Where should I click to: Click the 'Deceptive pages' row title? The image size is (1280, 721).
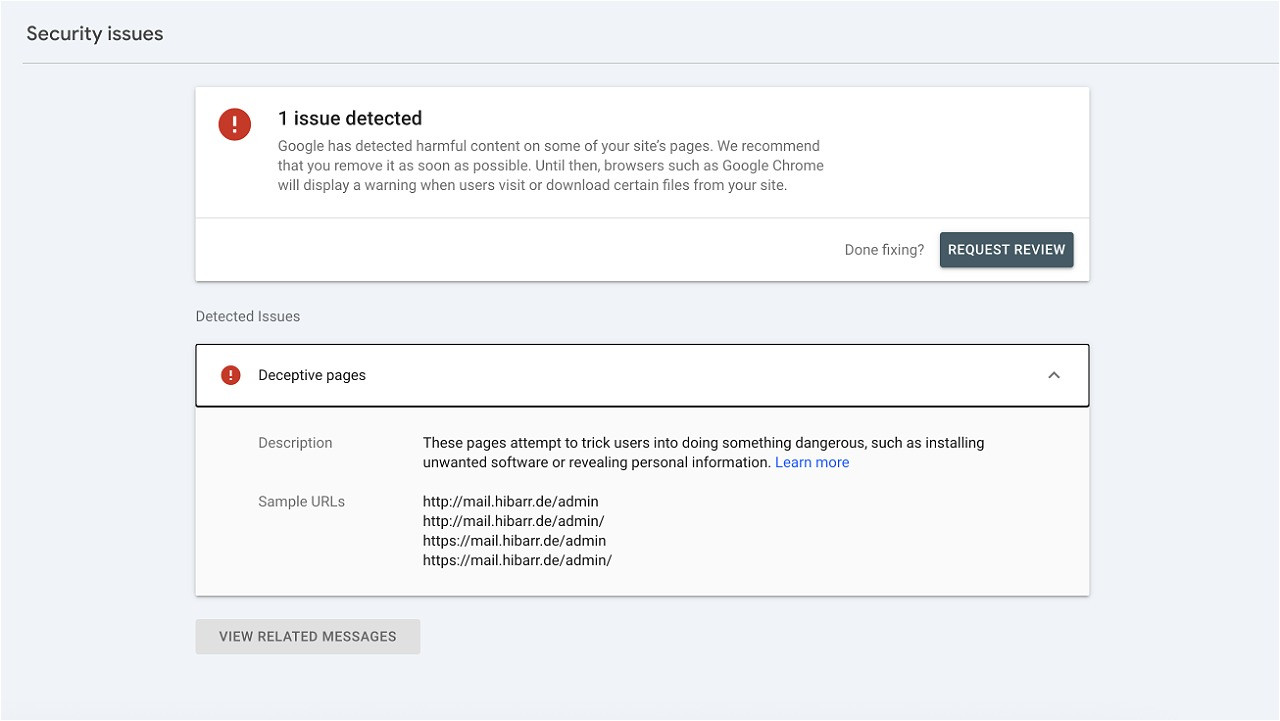(x=312, y=375)
